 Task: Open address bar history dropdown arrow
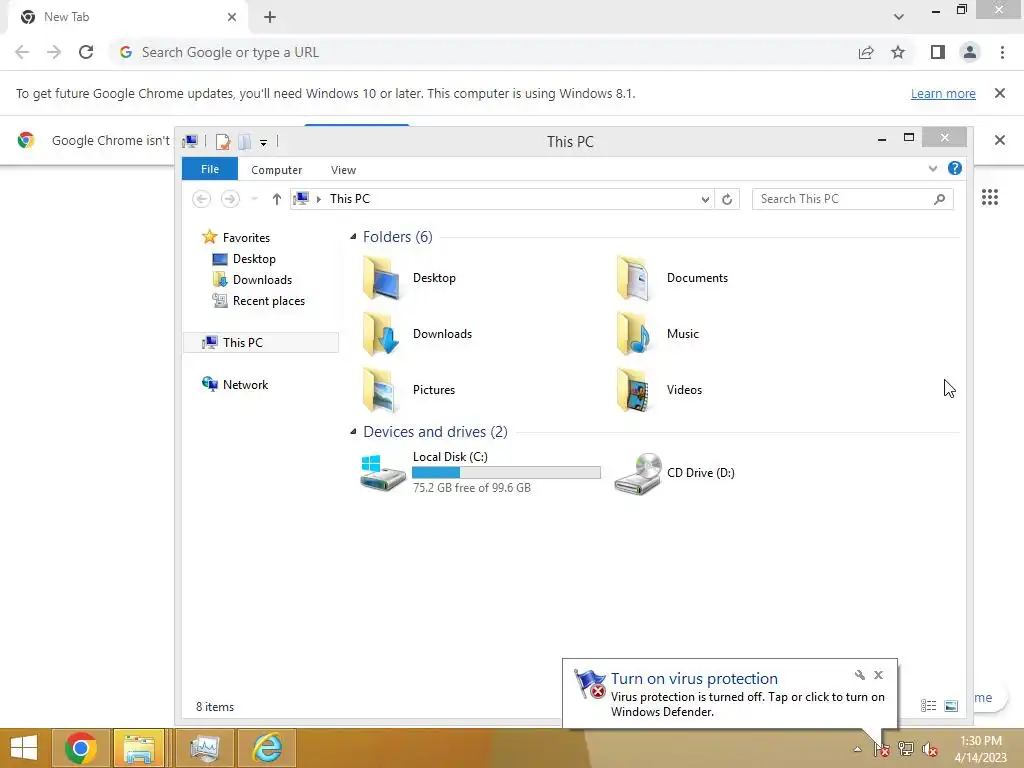click(x=705, y=199)
